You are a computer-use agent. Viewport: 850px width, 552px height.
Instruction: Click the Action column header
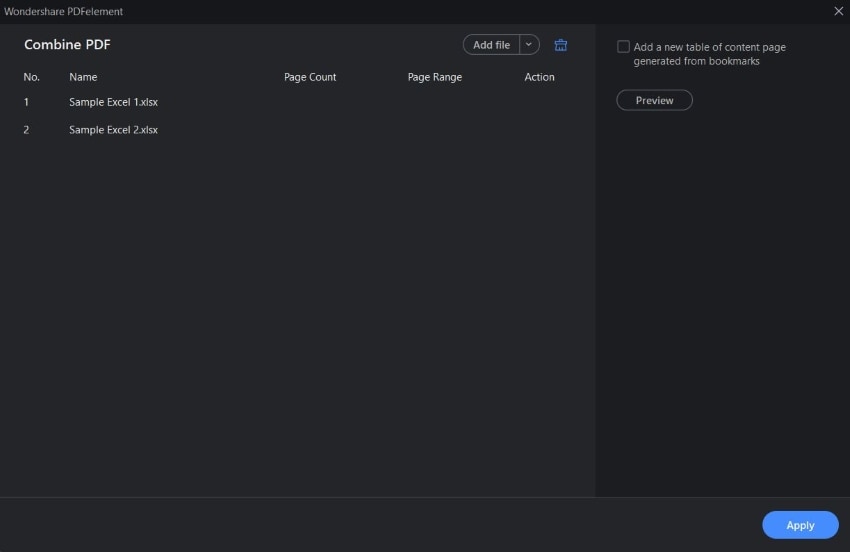point(539,77)
